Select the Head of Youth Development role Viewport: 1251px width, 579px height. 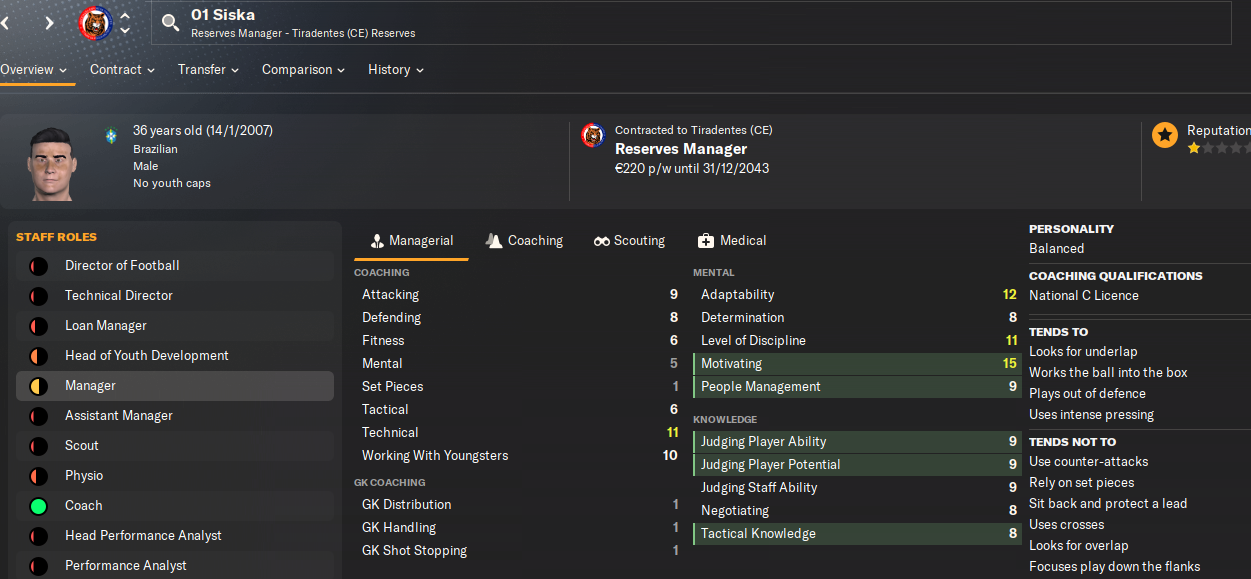(x=146, y=355)
